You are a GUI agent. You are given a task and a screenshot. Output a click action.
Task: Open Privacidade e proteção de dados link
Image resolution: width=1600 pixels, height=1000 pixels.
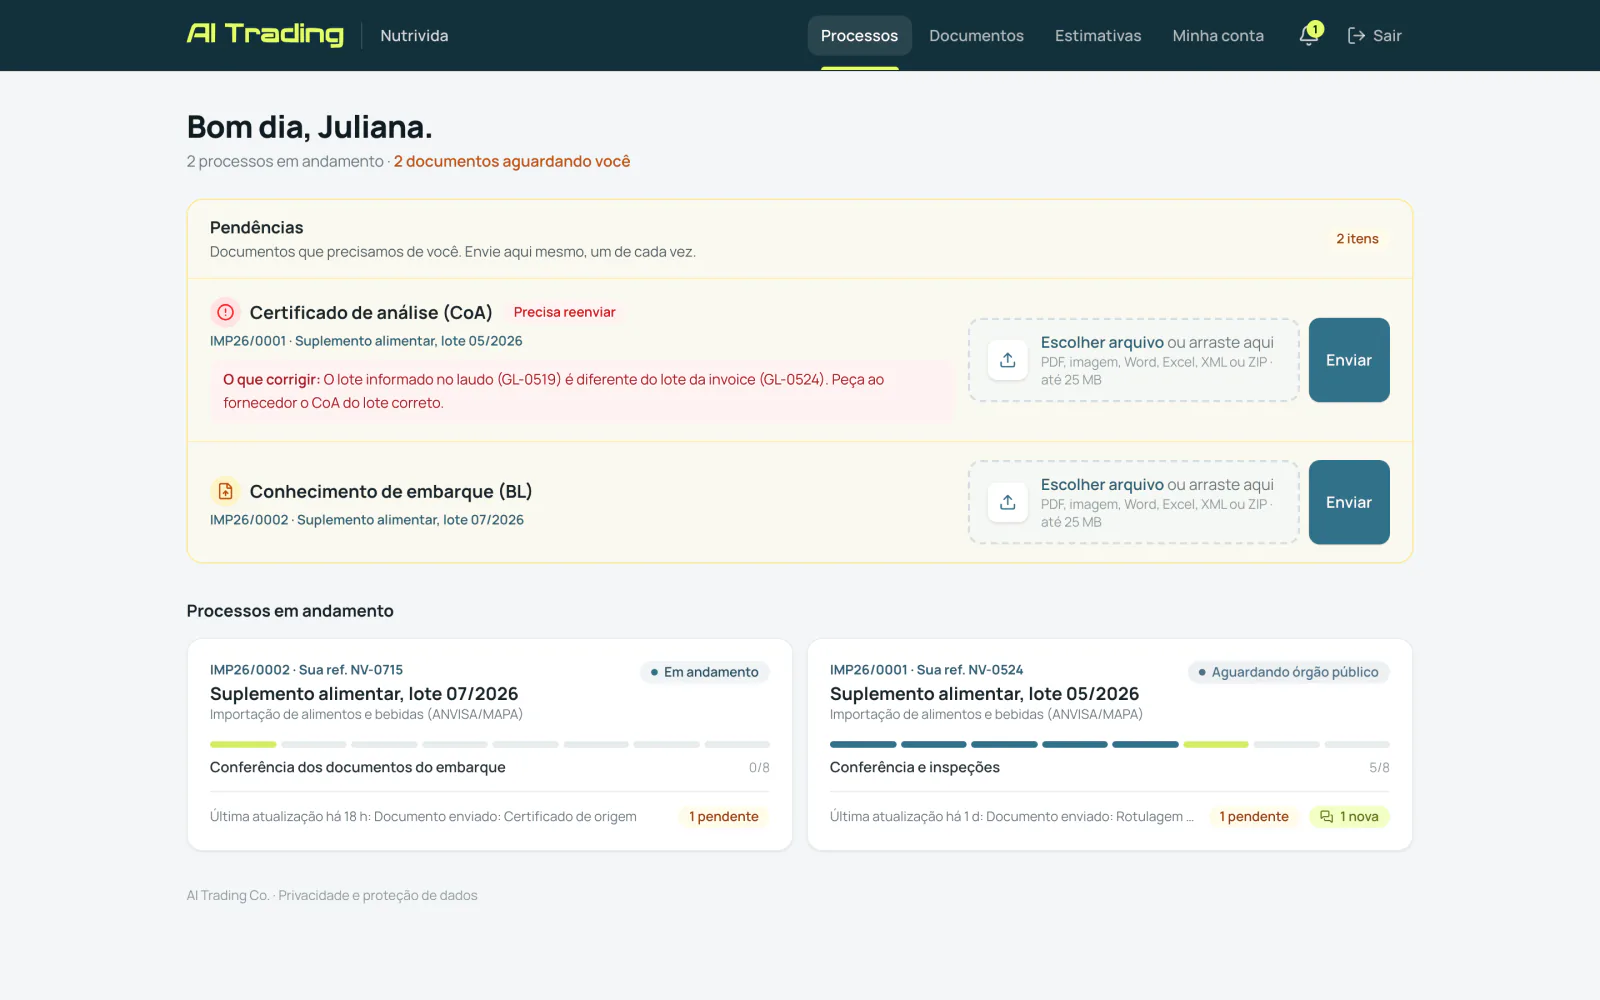pos(378,896)
